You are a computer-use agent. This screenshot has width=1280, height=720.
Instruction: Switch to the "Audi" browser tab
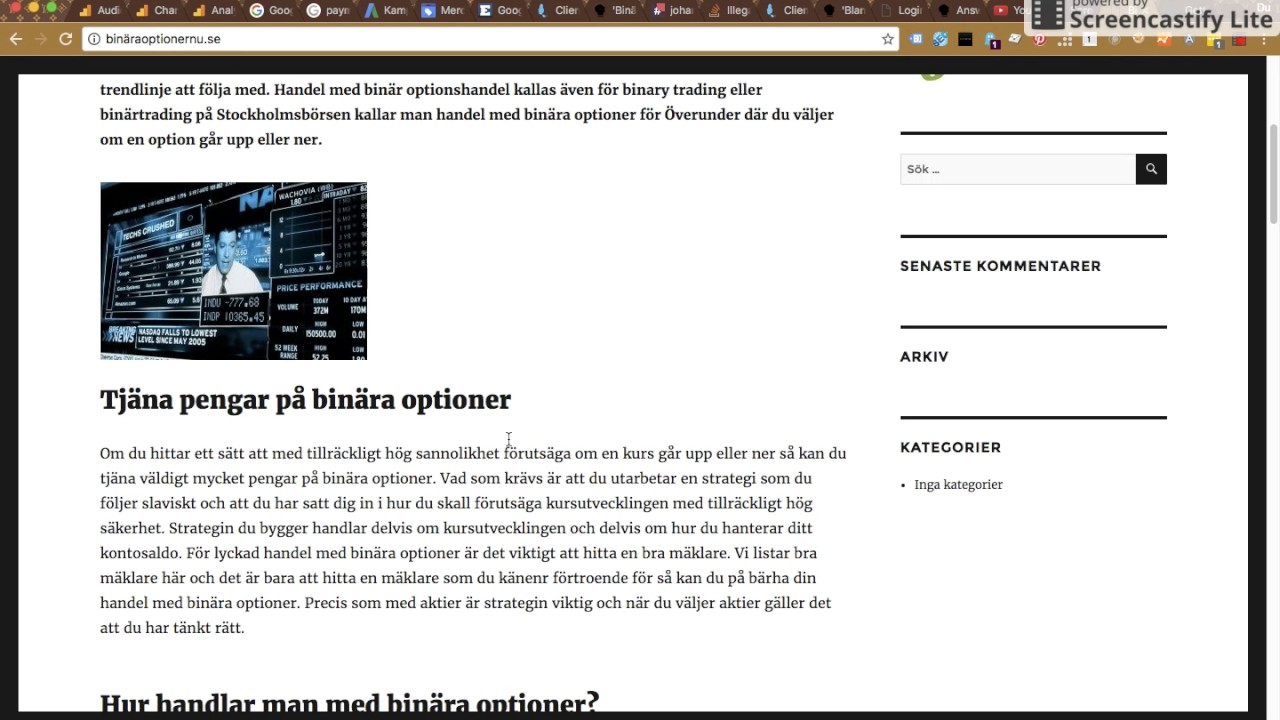[x=99, y=11]
